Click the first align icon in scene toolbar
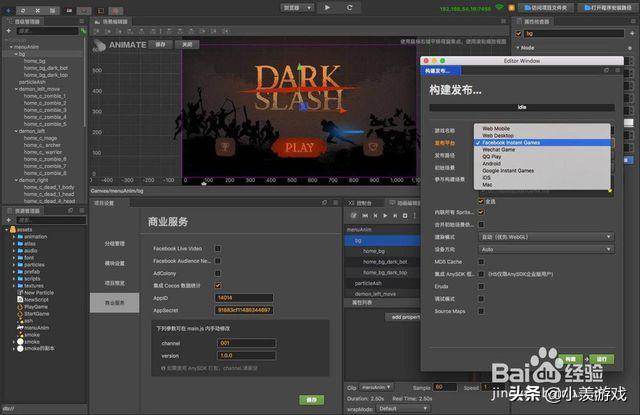640x415 pixels. (x=97, y=31)
